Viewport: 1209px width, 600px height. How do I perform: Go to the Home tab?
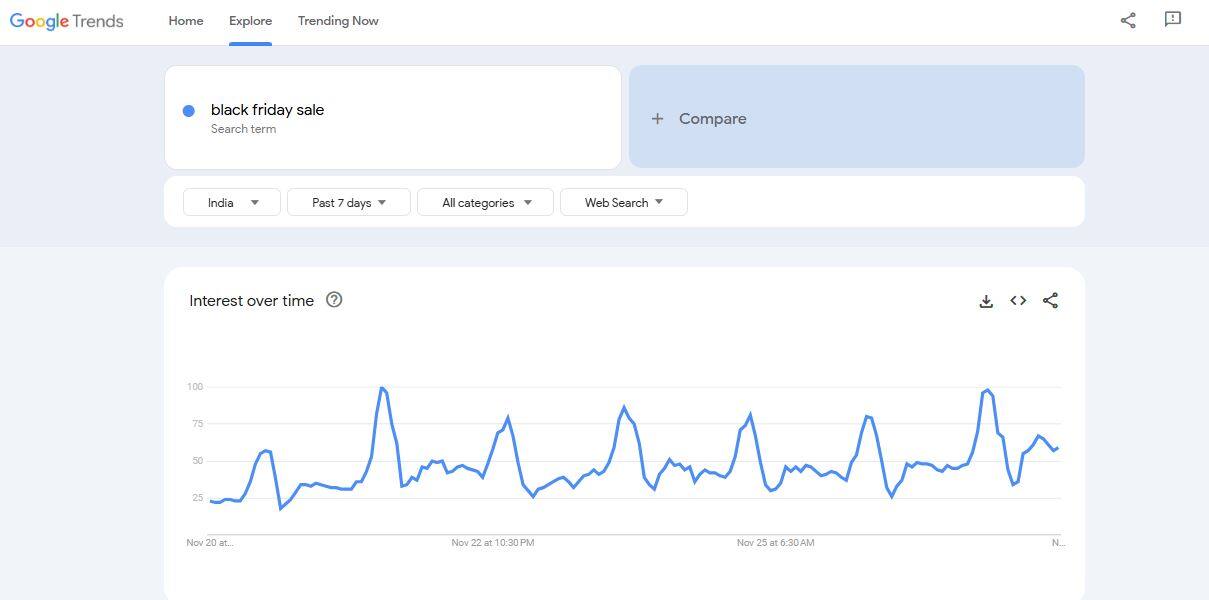pos(186,21)
